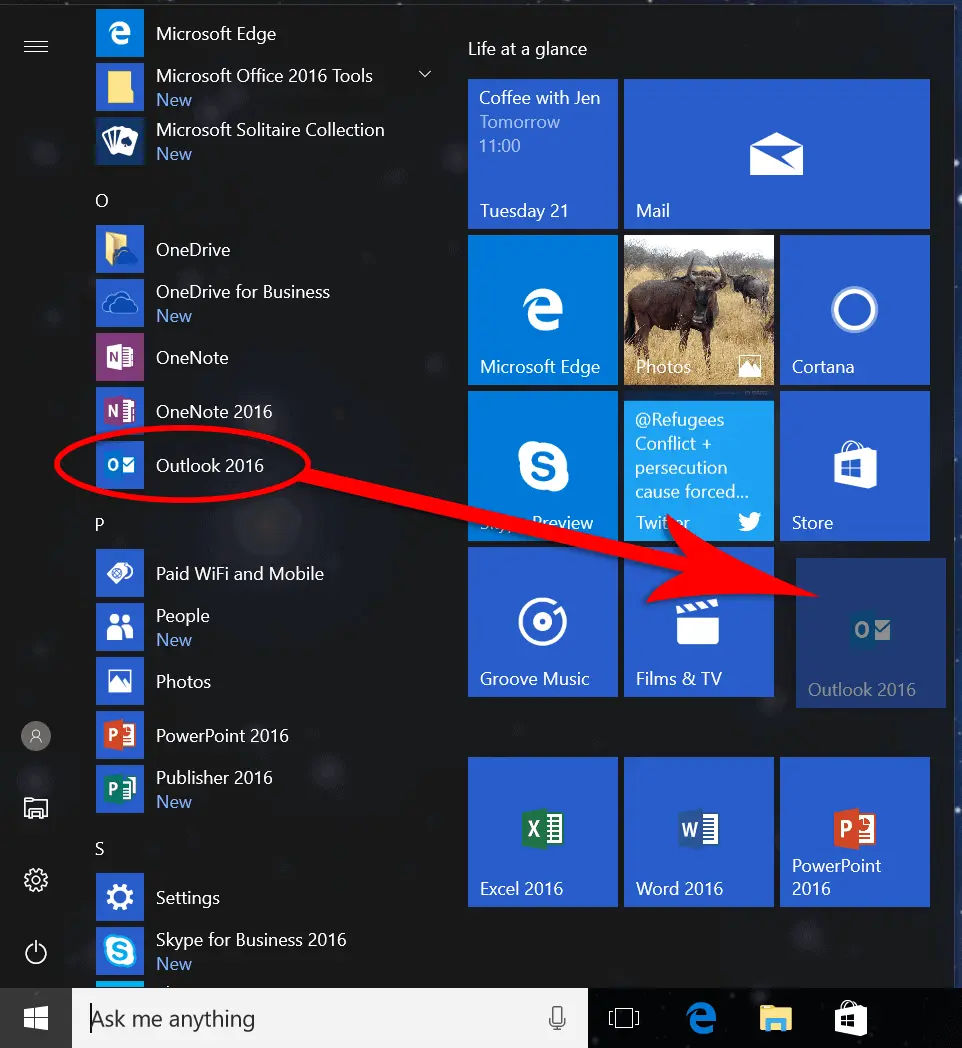Expand the Microsoft Office 2016 Tools folder chevron
The height and width of the screenshot is (1048, 962).
click(x=425, y=74)
